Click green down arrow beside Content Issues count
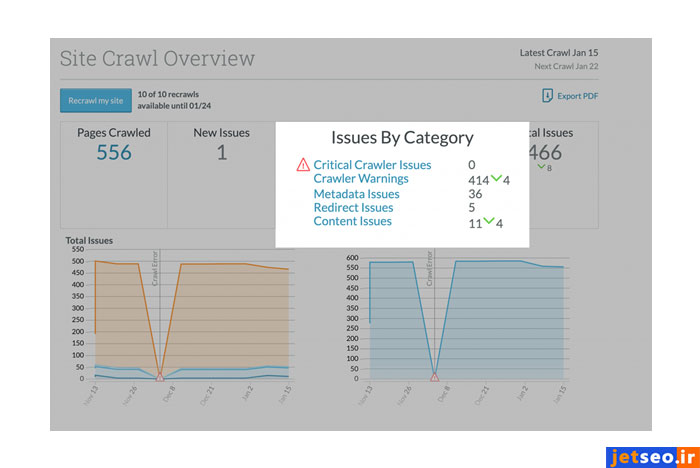Viewport: 700px width, 468px height. tap(489, 223)
